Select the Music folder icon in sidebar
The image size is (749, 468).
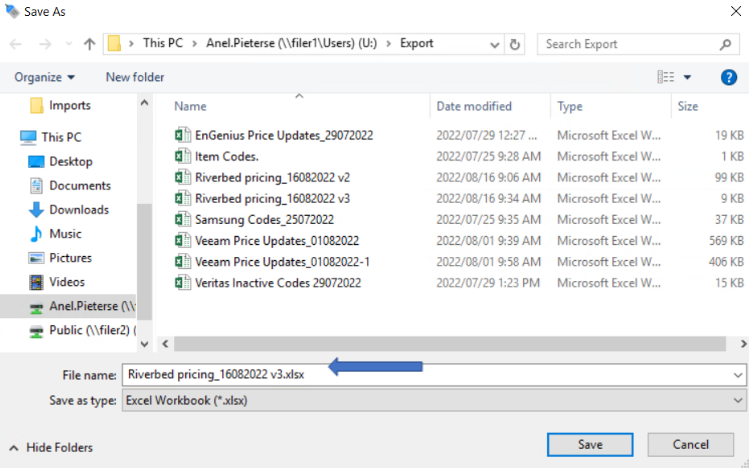click(x=37, y=233)
